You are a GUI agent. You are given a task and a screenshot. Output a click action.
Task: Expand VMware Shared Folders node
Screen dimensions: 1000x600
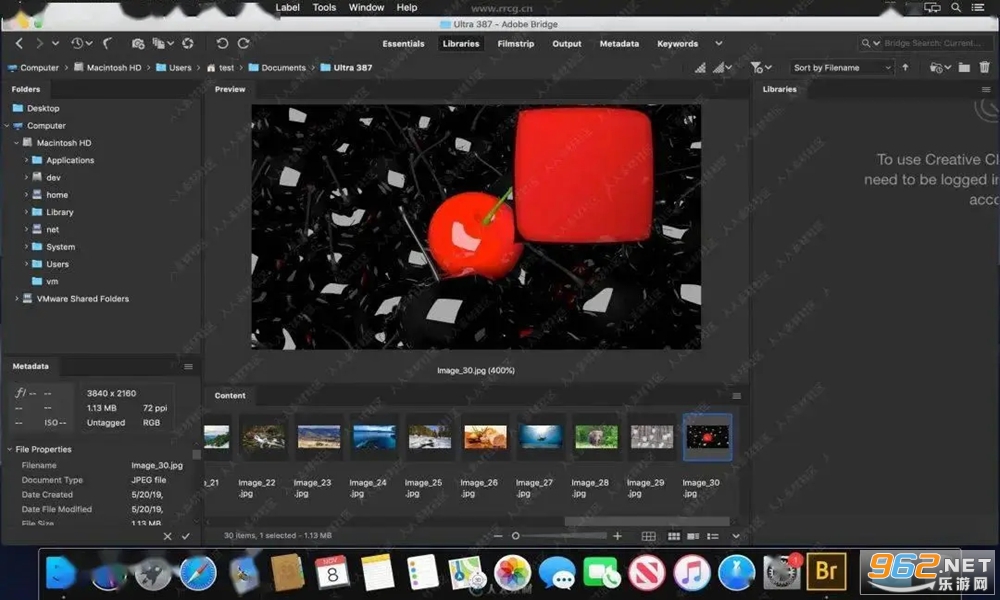click(17, 298)
